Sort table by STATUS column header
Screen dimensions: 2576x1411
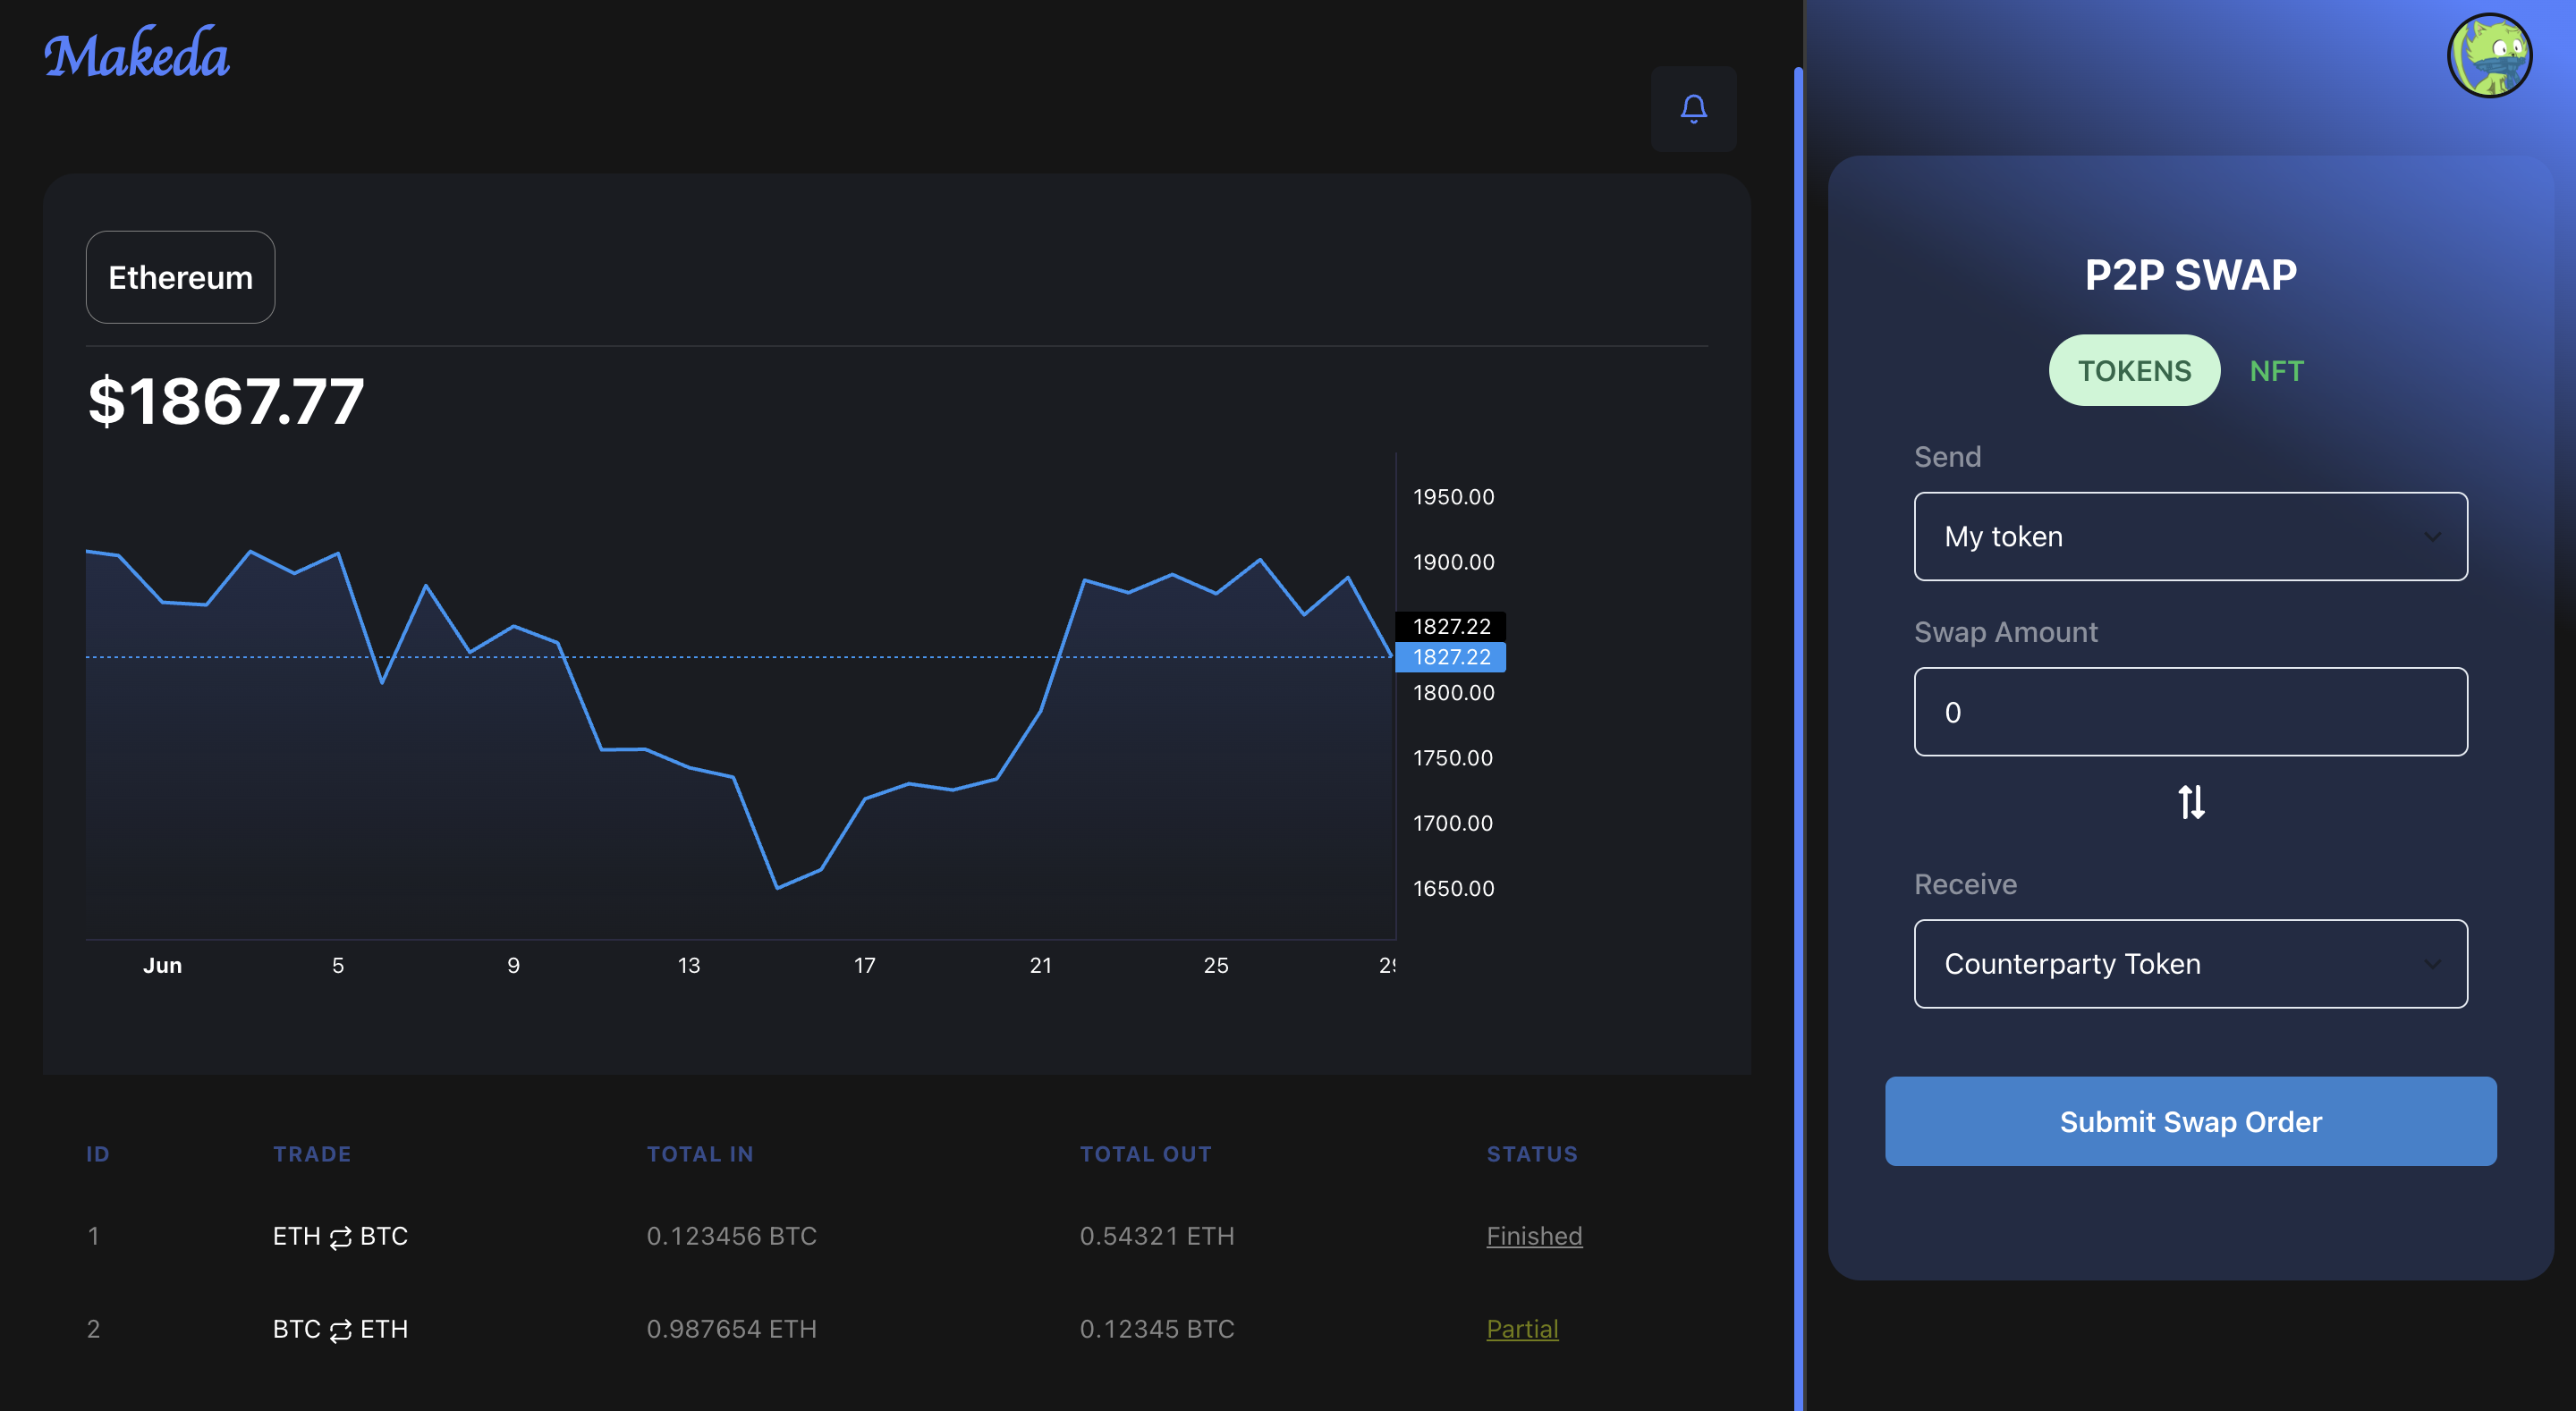pos(1531,1154)
